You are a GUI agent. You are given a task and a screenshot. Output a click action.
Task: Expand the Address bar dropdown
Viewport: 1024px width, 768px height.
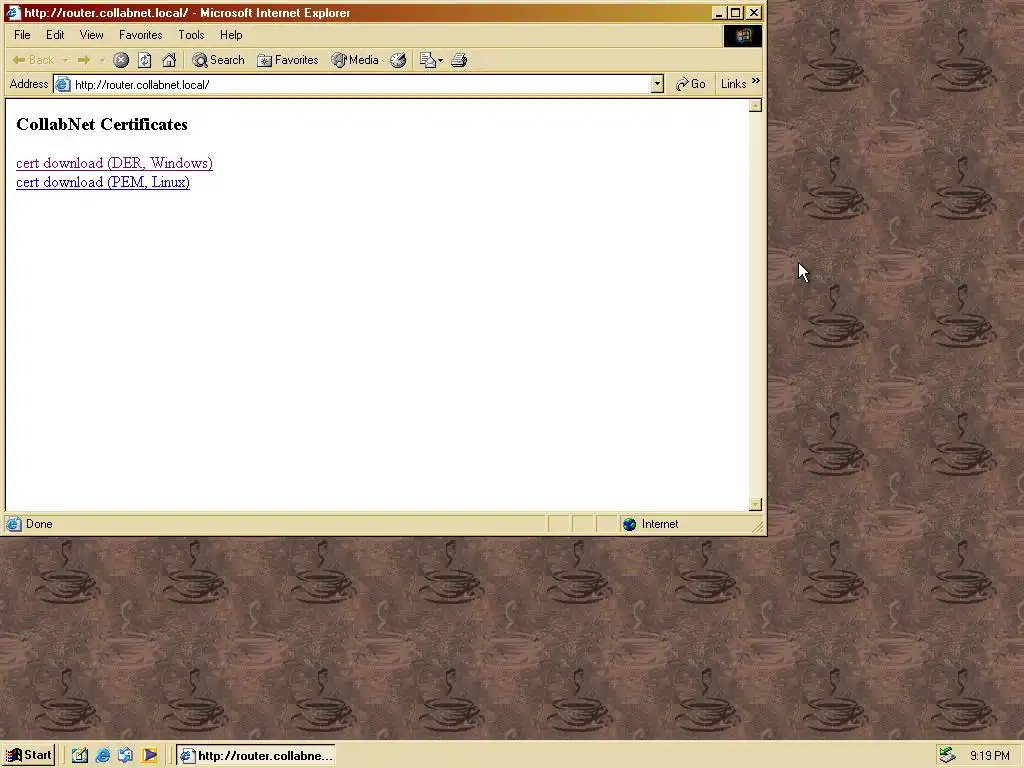pyautogui.click(x=657, y=84)
